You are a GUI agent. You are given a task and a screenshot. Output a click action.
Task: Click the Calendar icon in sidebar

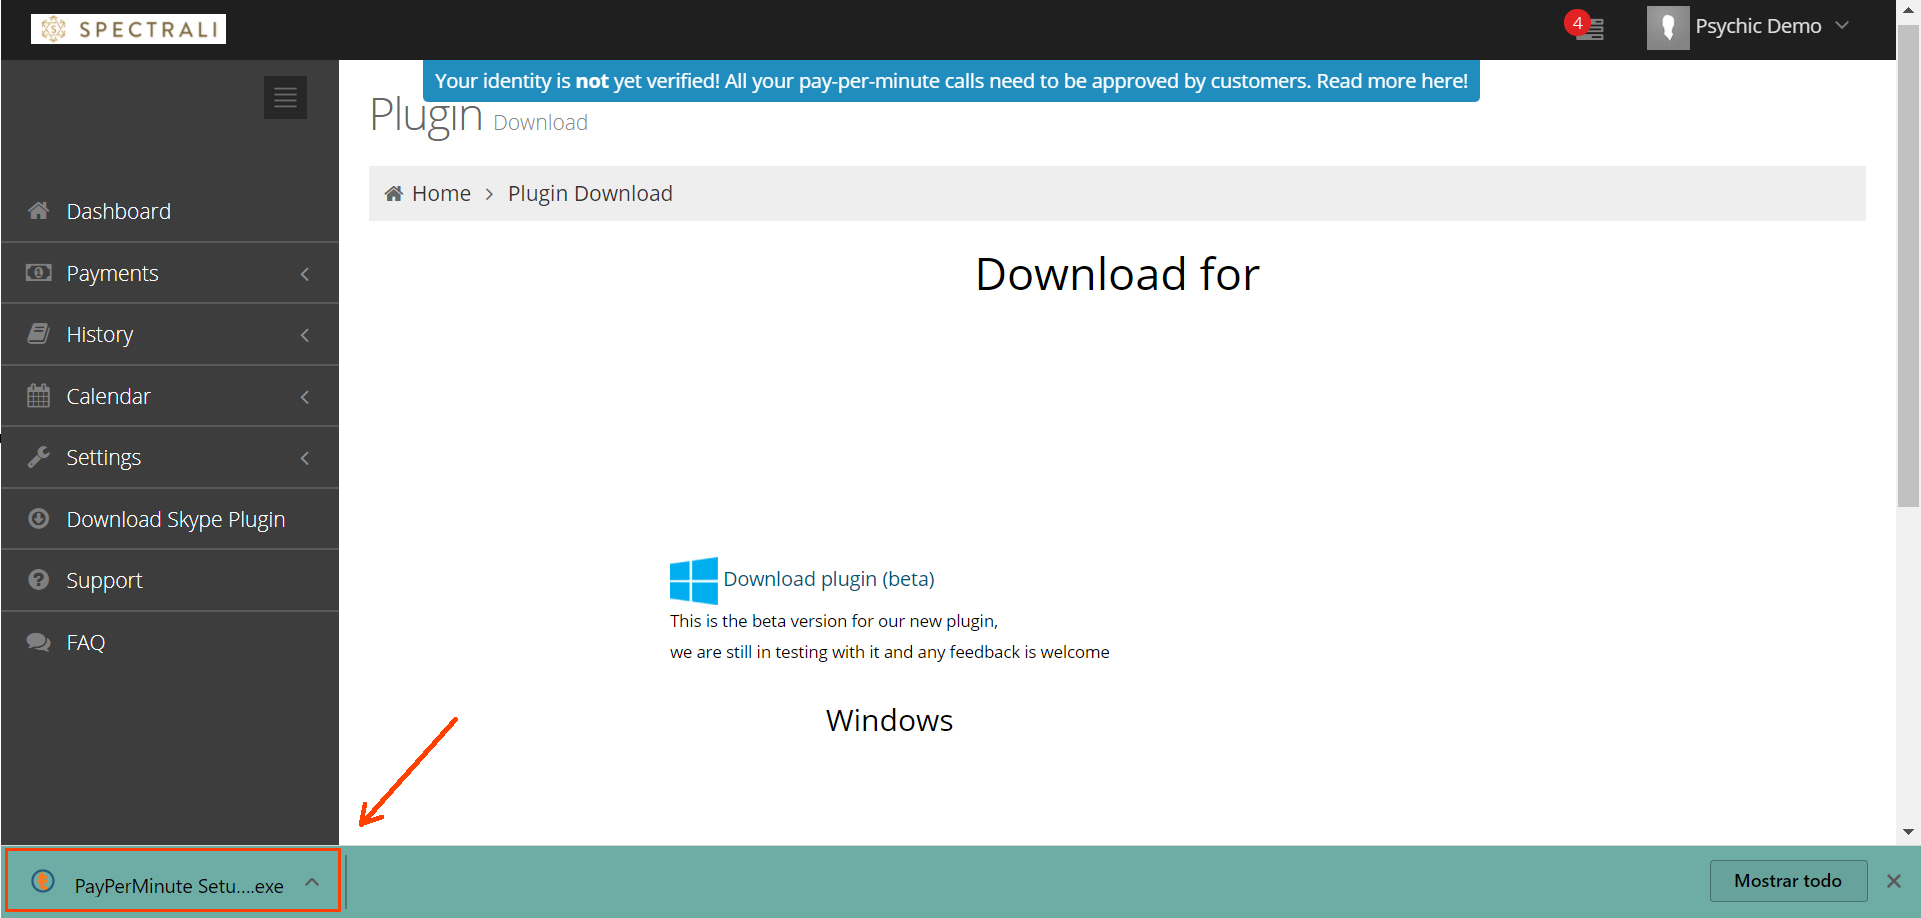[x=39, y=396]
